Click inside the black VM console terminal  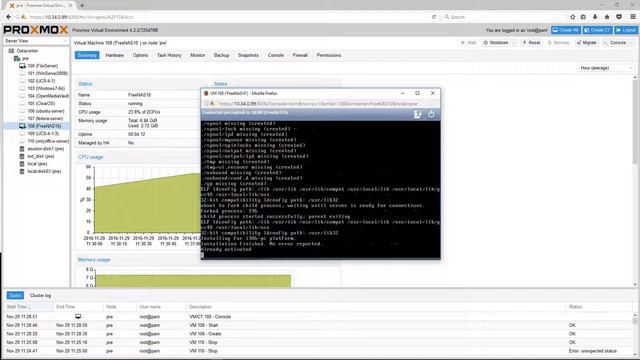point(320,189)
